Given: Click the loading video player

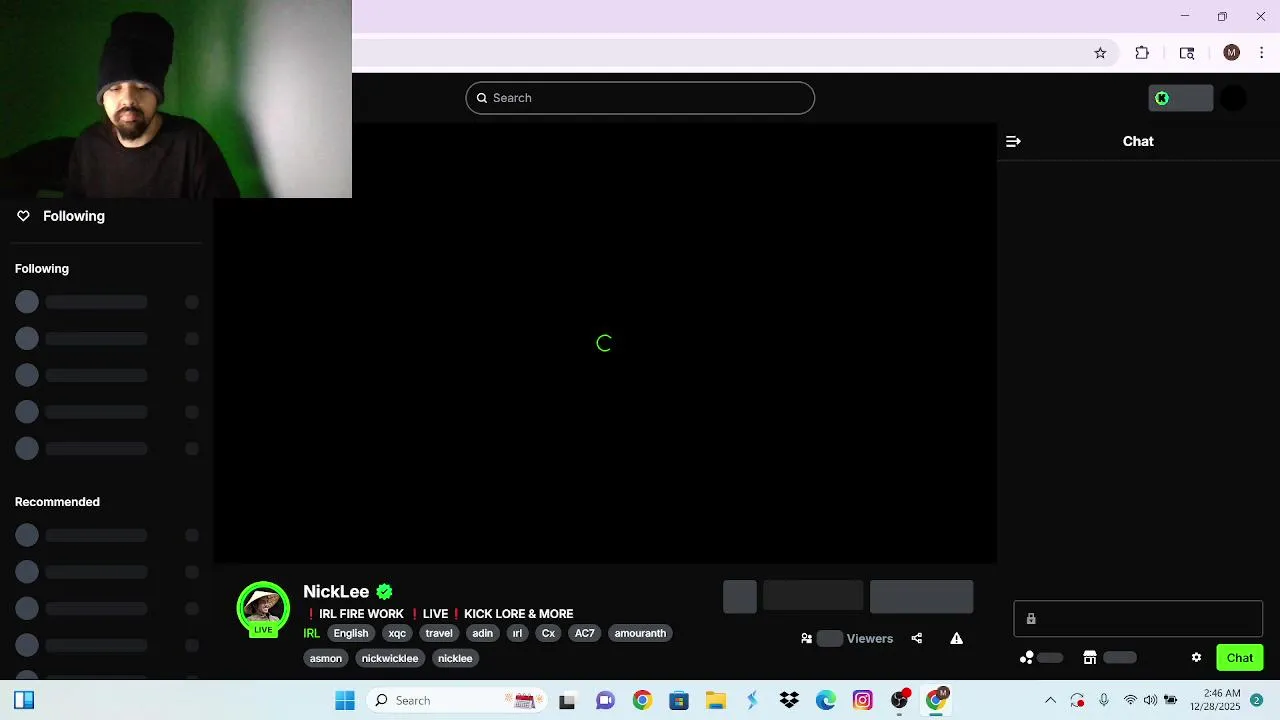Looking at the screenshot, I should (604, 343).
